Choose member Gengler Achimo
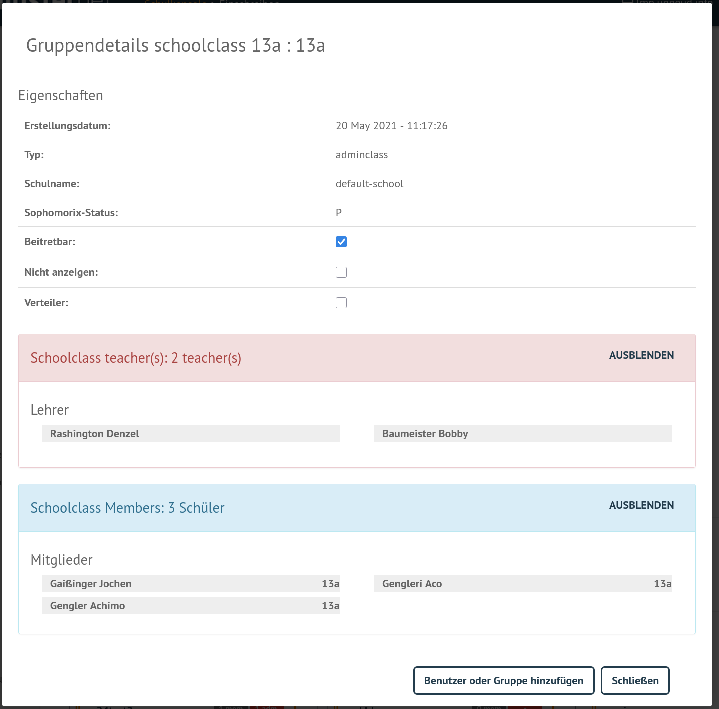This screenshot has height=709, width=719. (x=88, y=606)
